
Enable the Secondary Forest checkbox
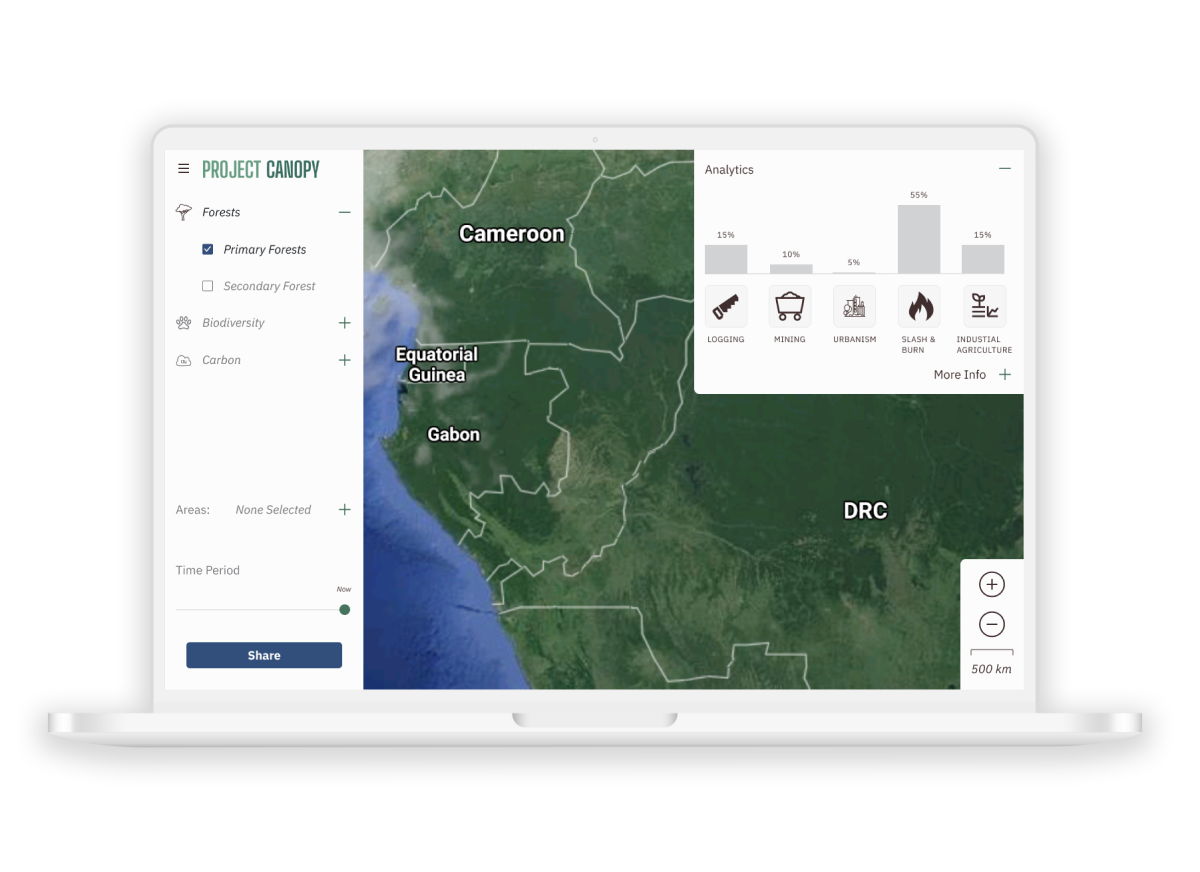coord(208,286)
